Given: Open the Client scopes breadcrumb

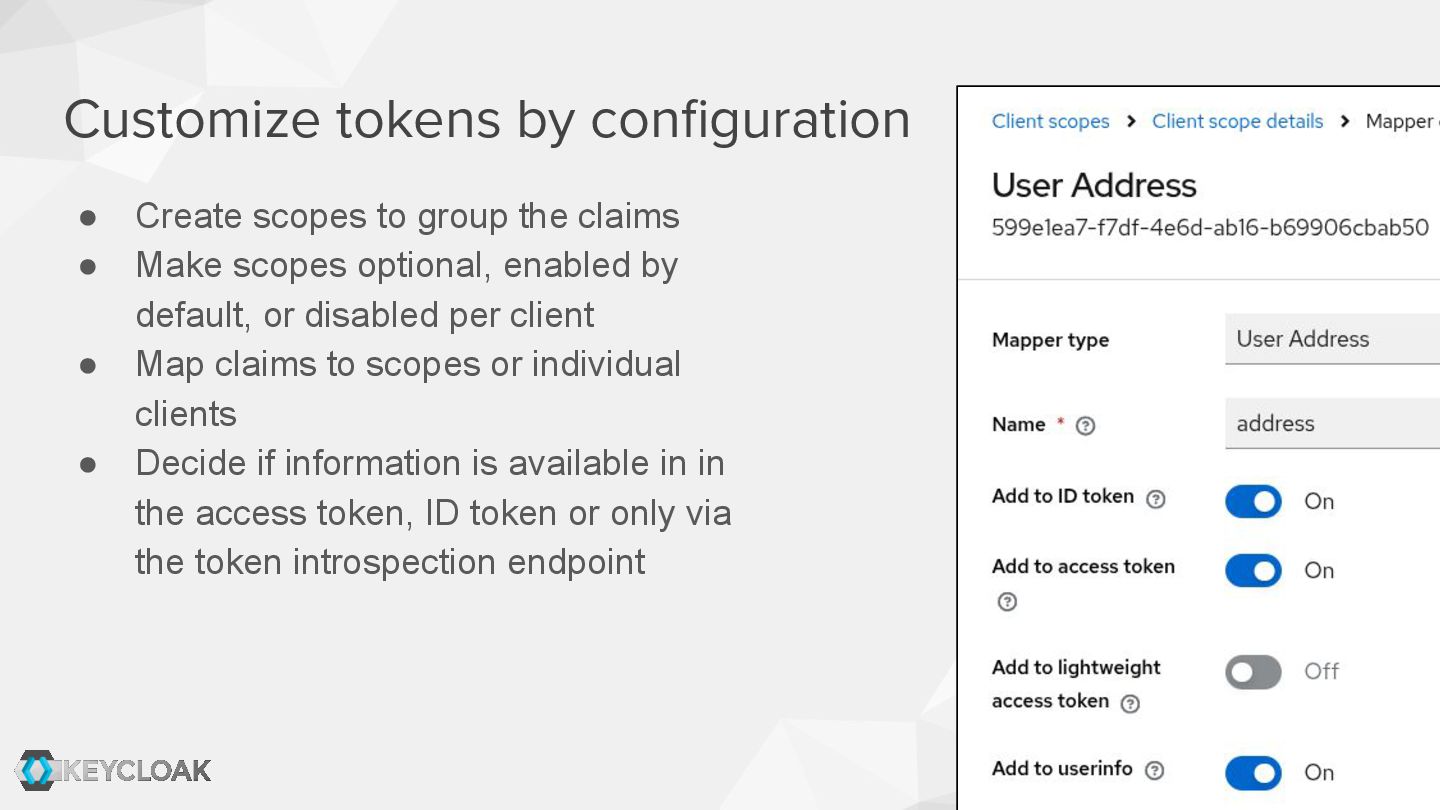Looking at the screenshot, I should pos(1050,121).
